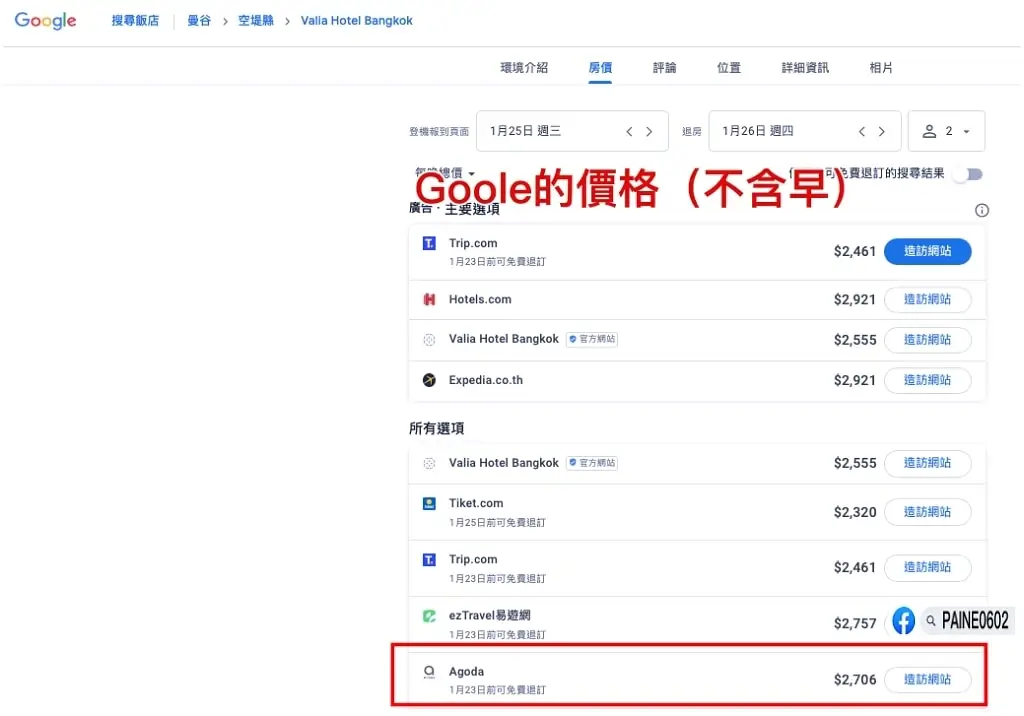
Task: Switch to the 評論 reviews tab
Action: tap(664, 68)
